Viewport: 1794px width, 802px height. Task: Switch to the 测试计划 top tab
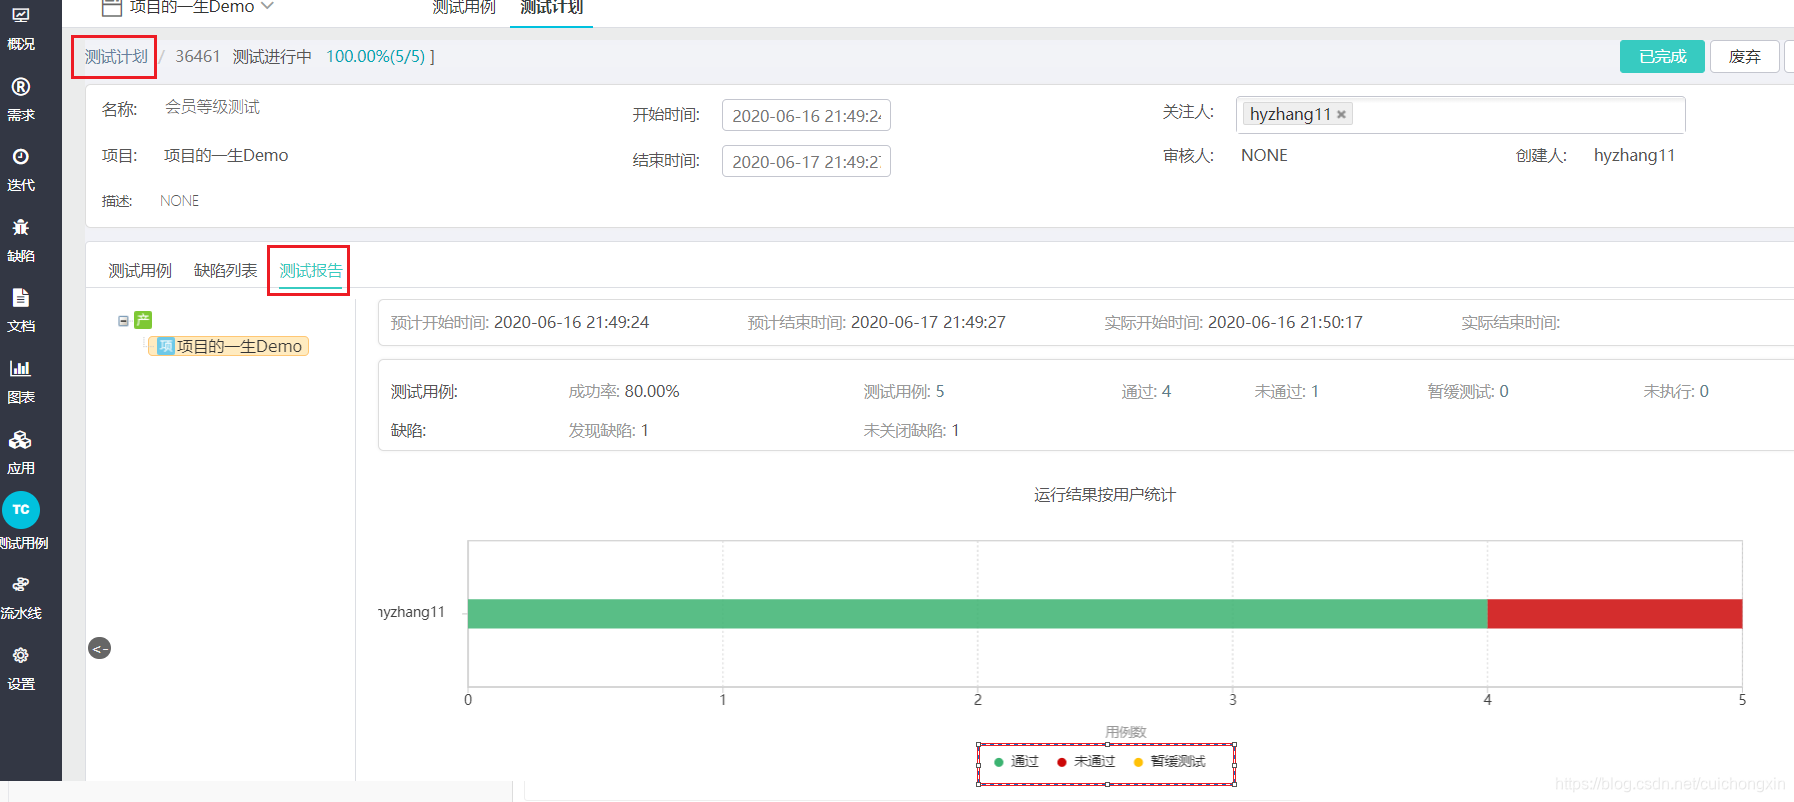(551, 8)
